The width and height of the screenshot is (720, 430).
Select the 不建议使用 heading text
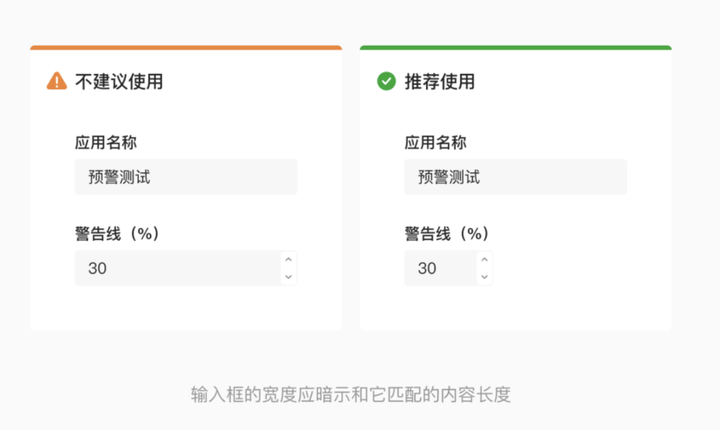point(119,82)
